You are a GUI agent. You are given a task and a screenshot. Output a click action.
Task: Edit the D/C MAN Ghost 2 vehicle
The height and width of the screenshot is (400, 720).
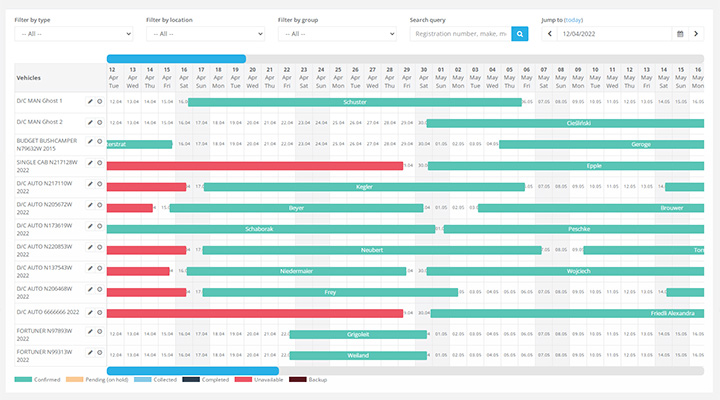pyautogui.click(x=90, y=123)
